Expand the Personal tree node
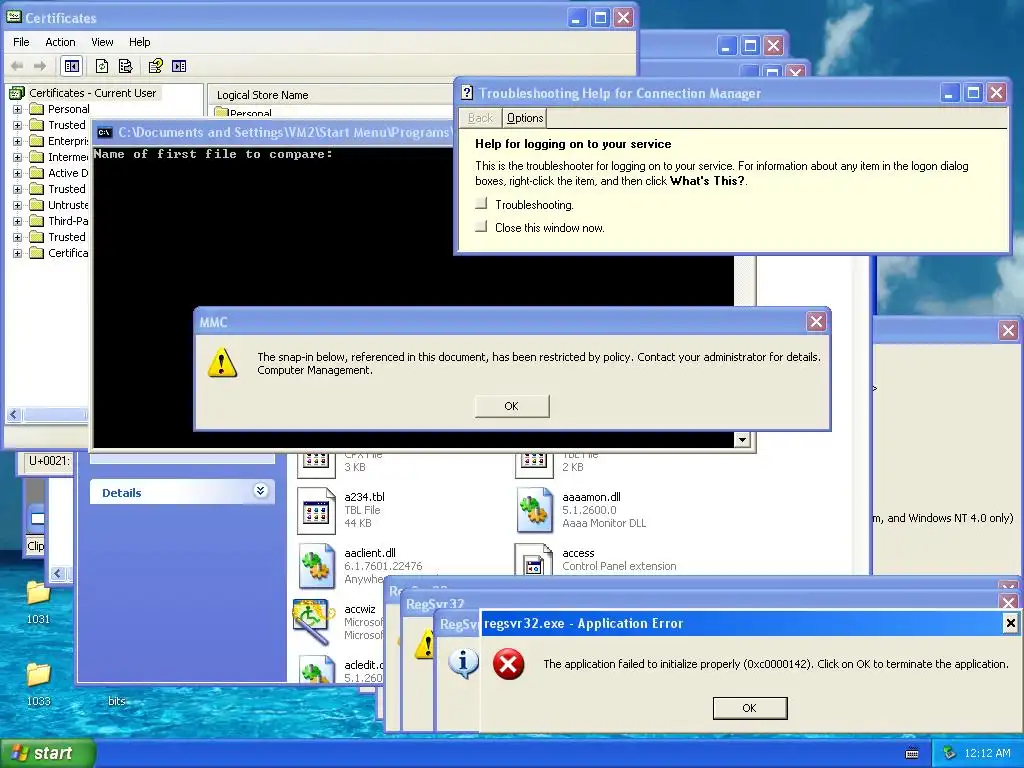The image size is (1024, 768). click(x=18, y=109)
